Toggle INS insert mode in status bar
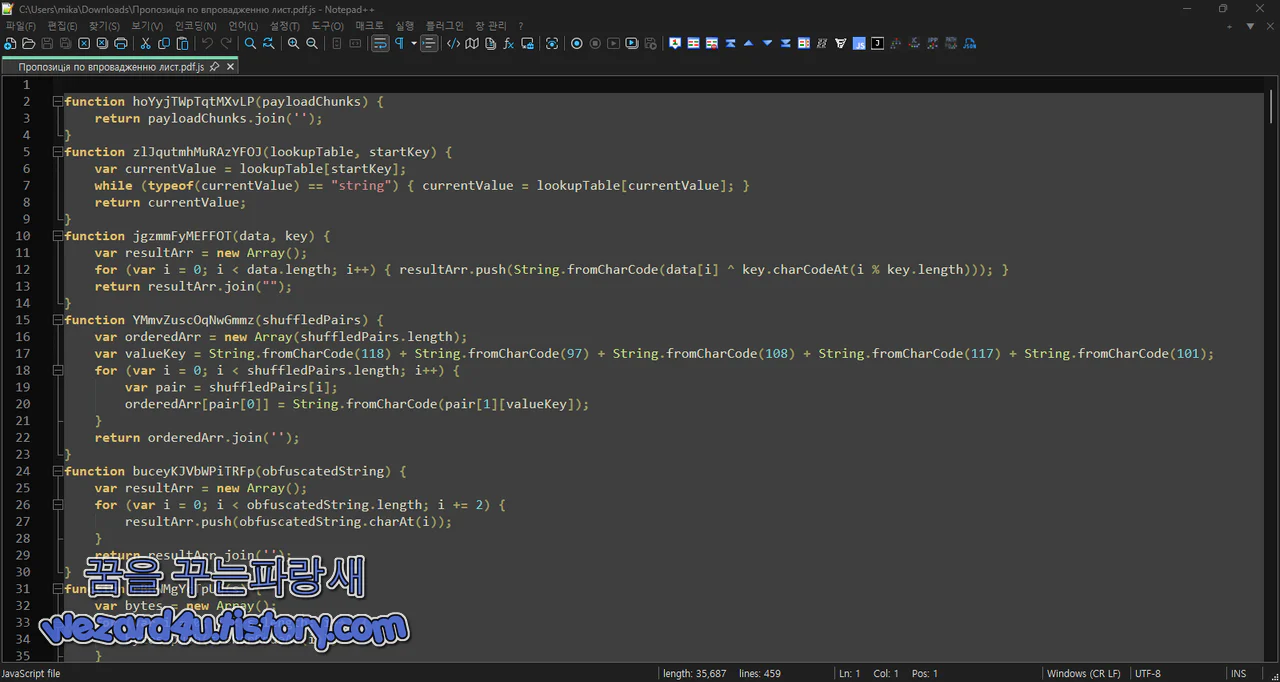 click(x=1239, y=674)
